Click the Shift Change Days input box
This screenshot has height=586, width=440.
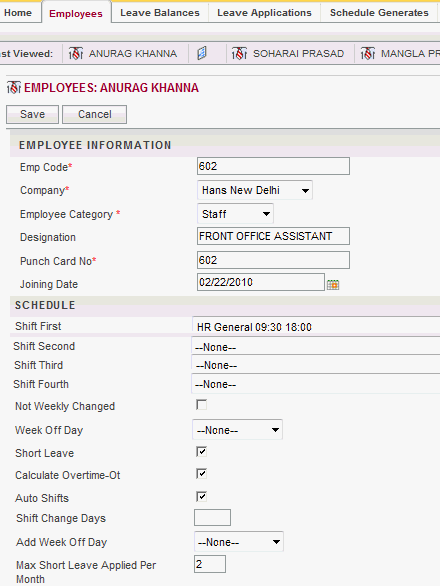click(212, 518)
